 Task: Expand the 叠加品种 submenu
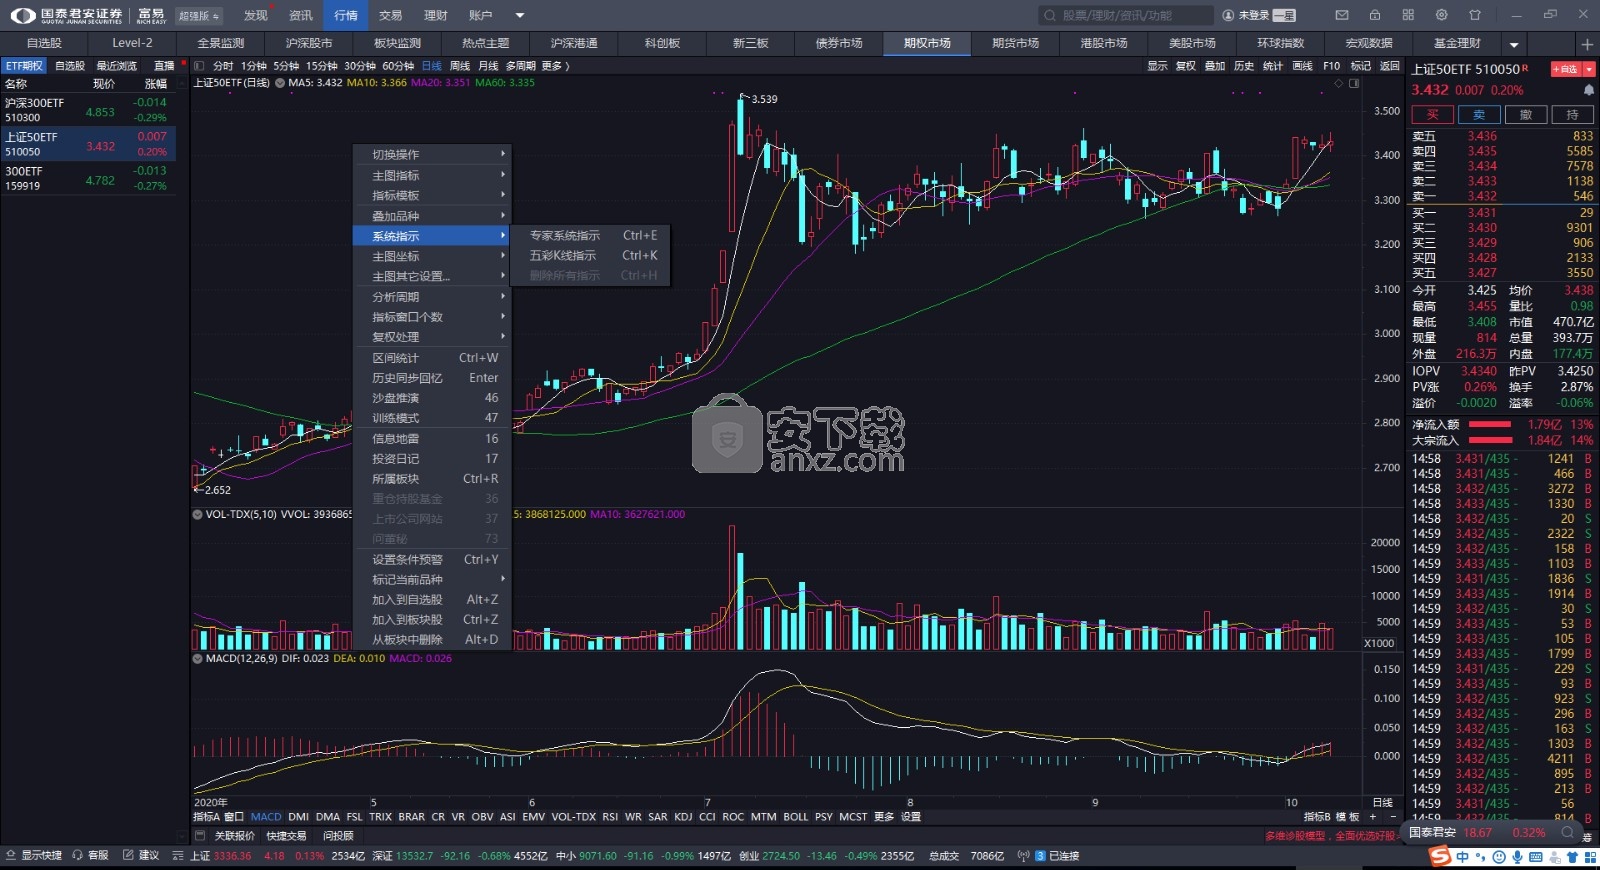(x=433, y=216)
